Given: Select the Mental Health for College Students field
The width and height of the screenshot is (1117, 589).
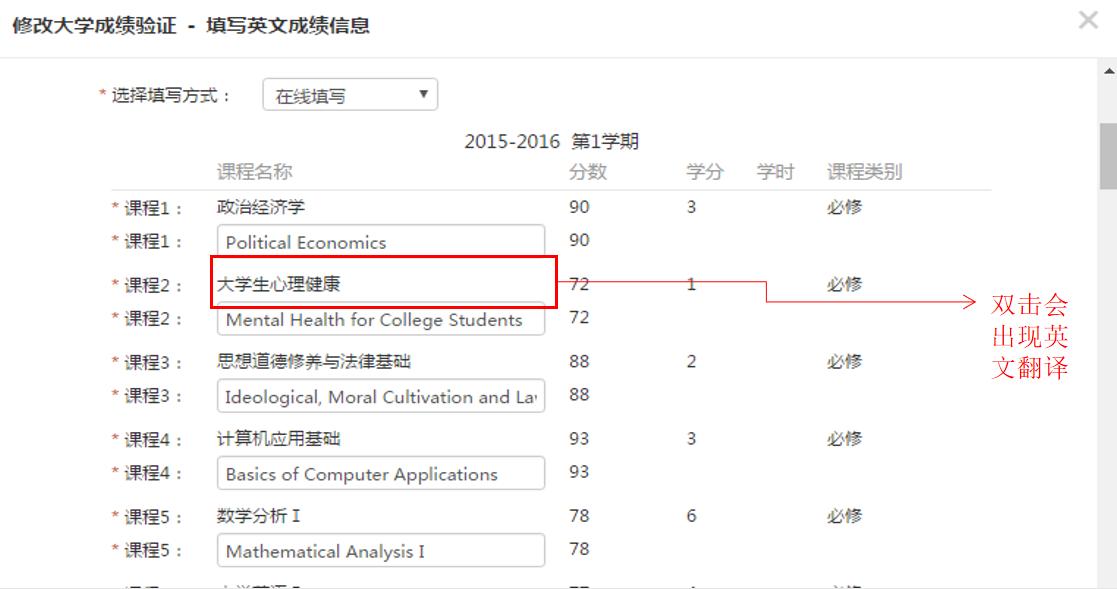Looking at the screenshot, I should (380, 320).
